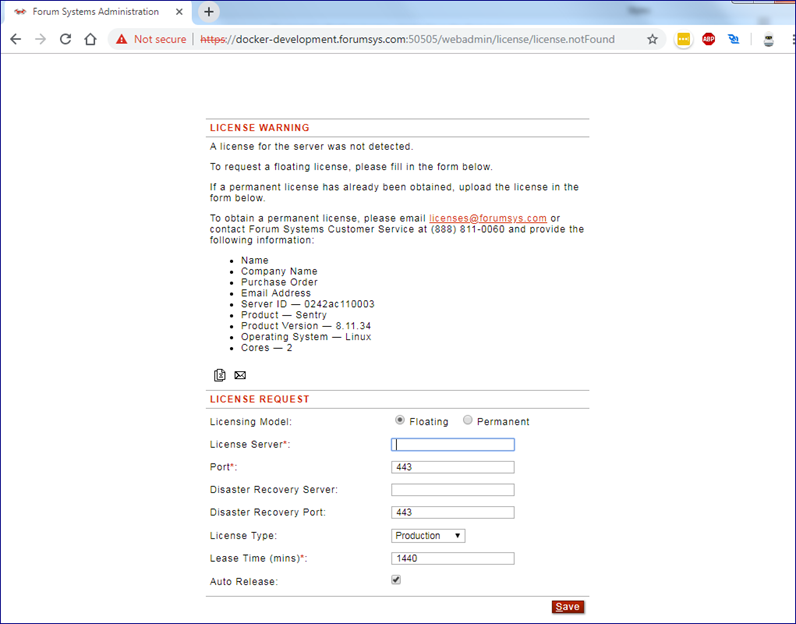This screenshot has width=796, height=624.
Task: Select the Floating licensing model
Action: point(400,420)
